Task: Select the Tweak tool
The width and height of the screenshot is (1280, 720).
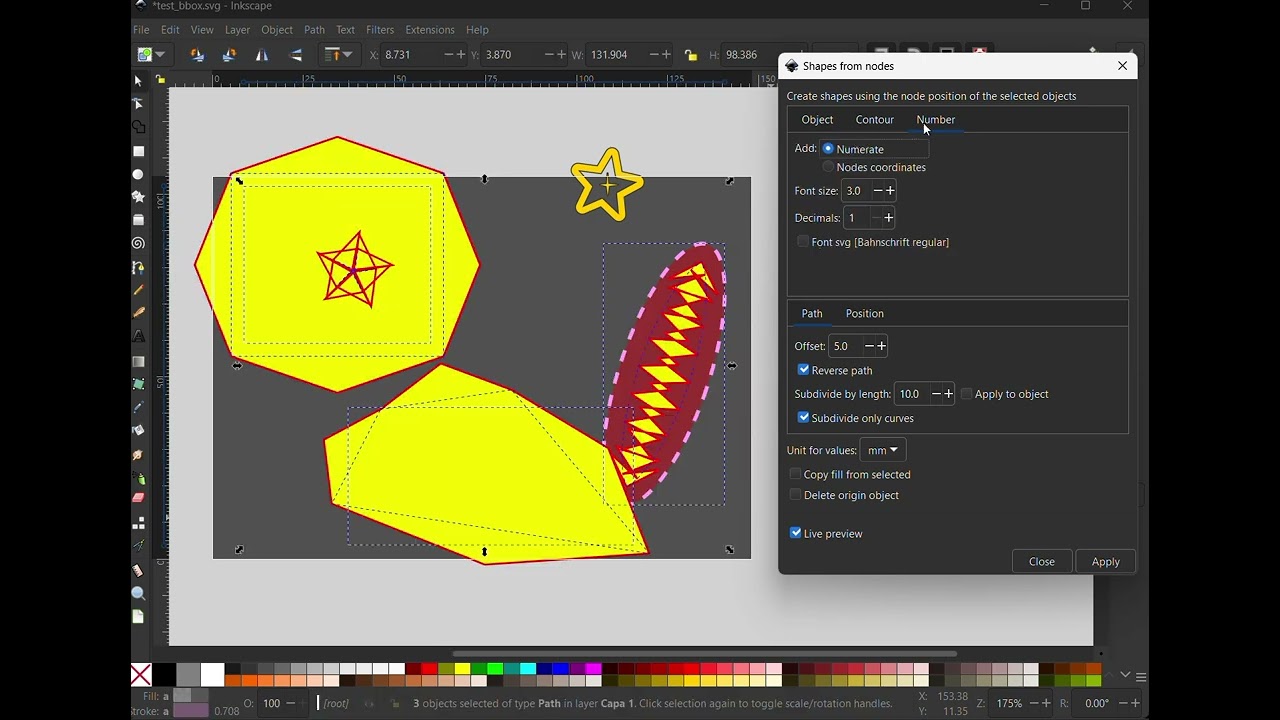Action: coord(139,455)
